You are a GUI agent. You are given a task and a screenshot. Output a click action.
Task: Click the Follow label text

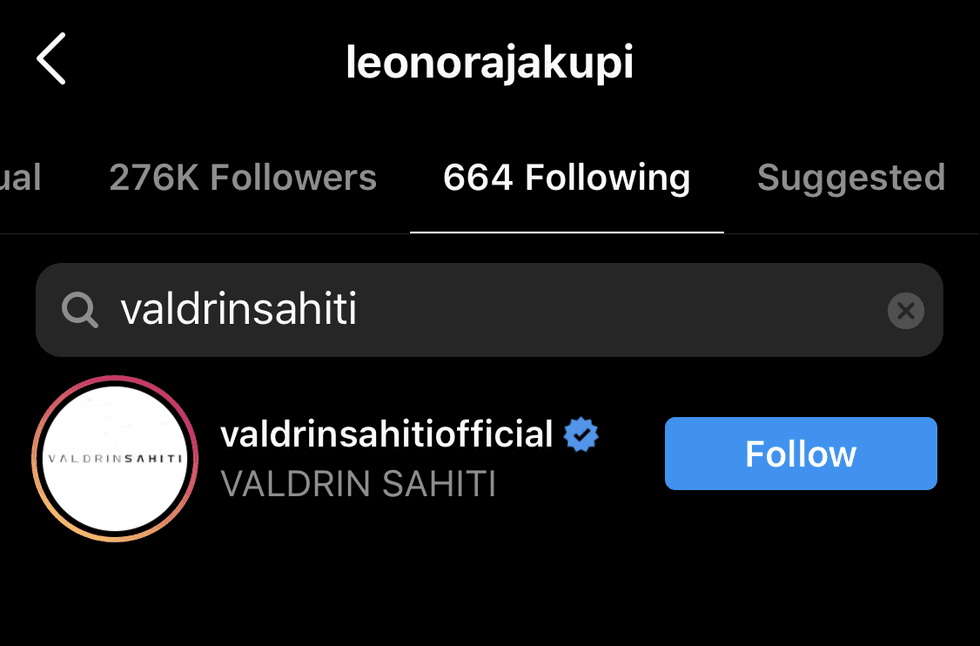801,454
